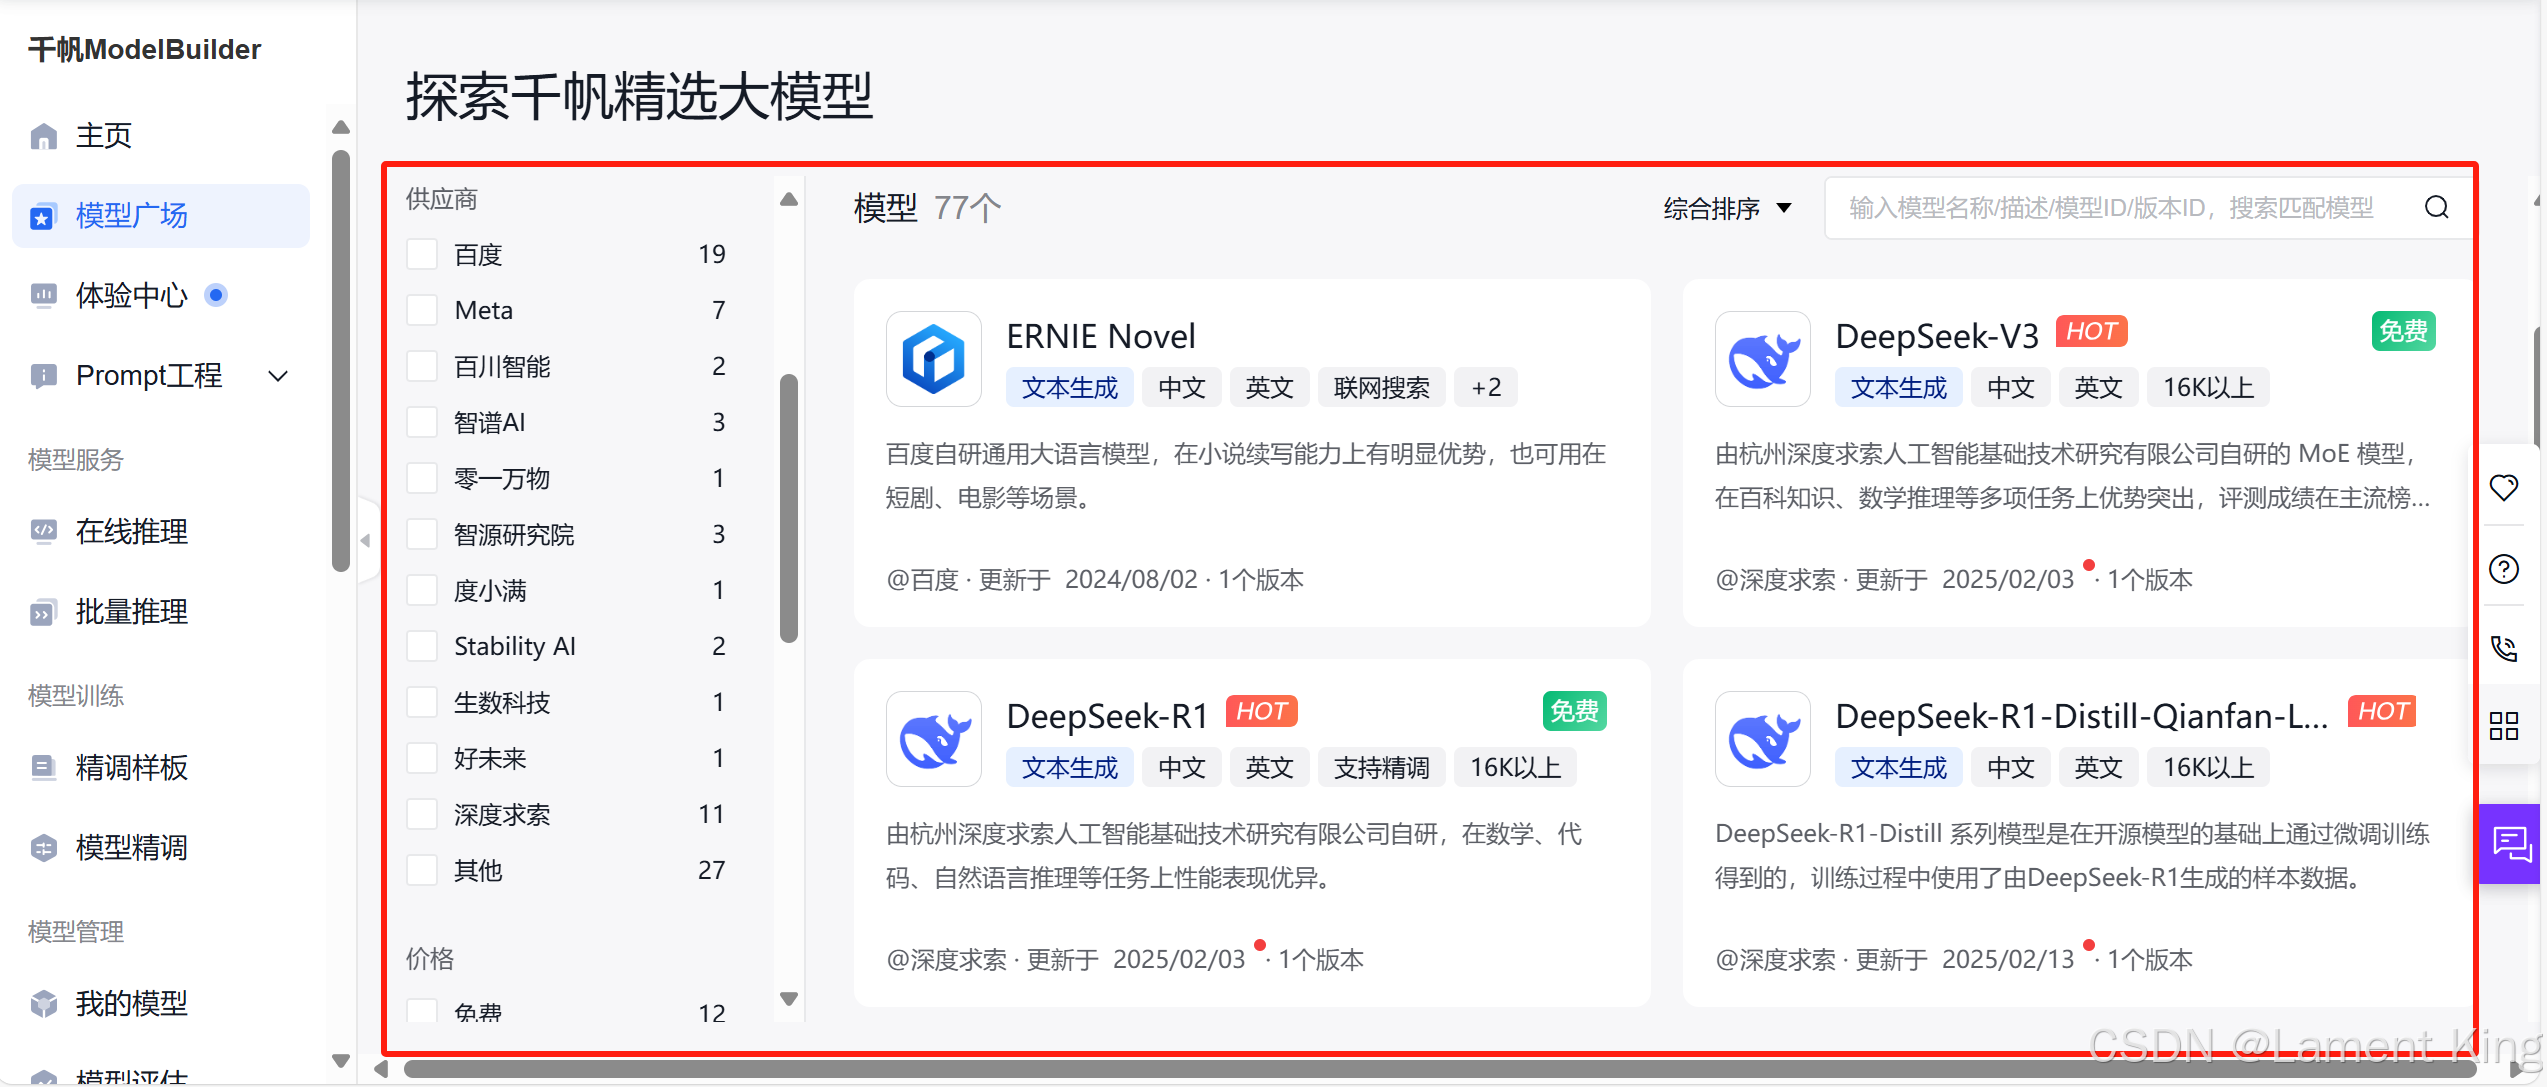Open the grid apps icon on right
This screenshot has height=1087, width=2547.
[x=2503, y=725]
